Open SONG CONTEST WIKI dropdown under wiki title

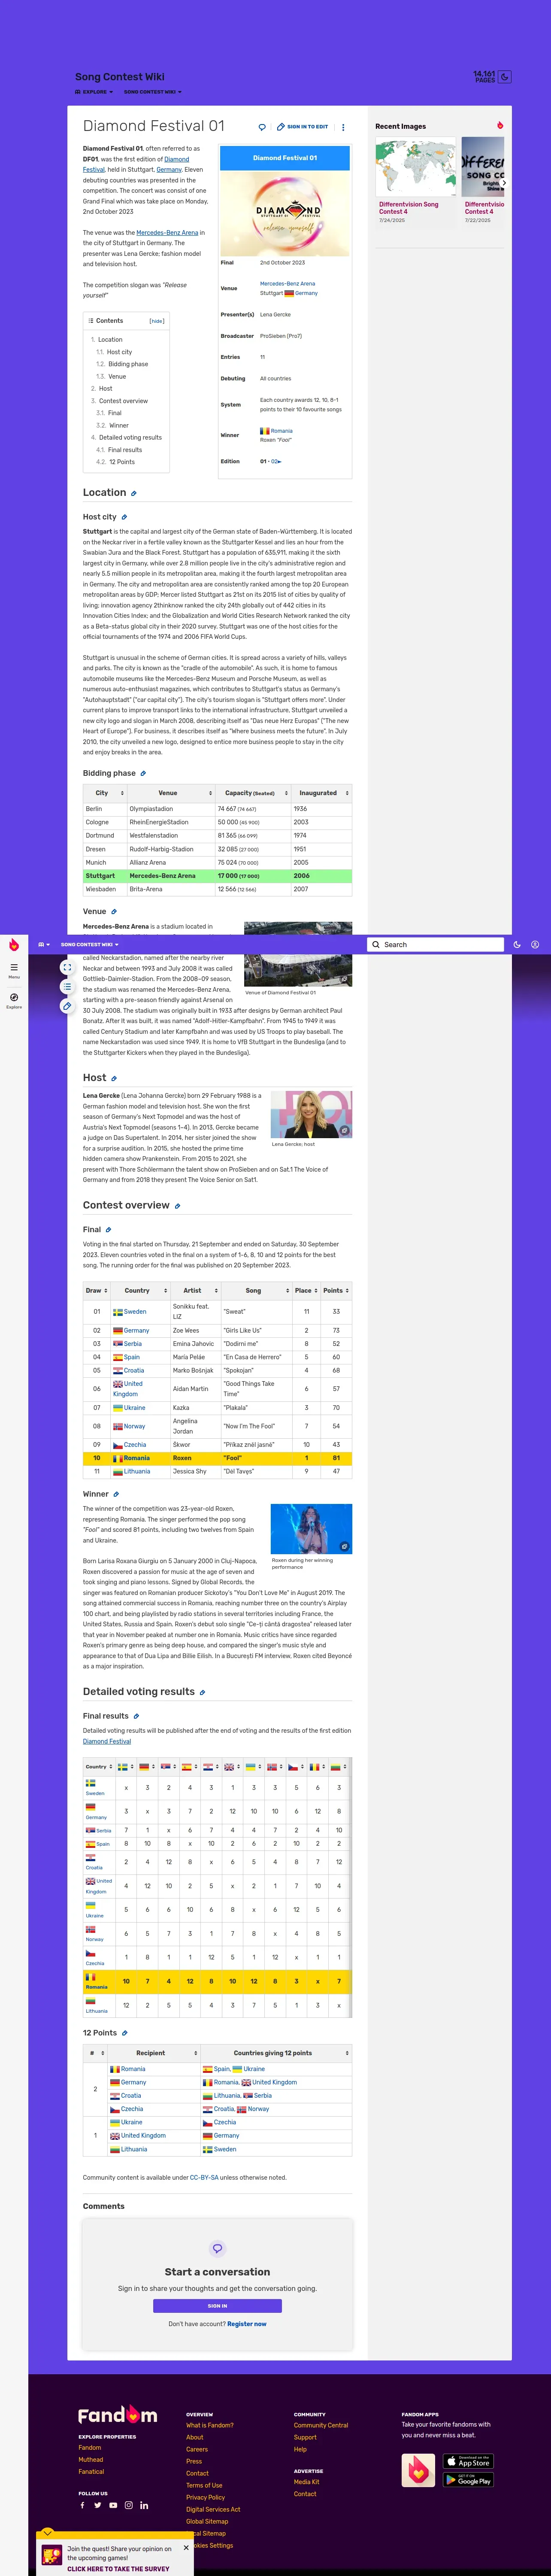(x=153, y=92)
